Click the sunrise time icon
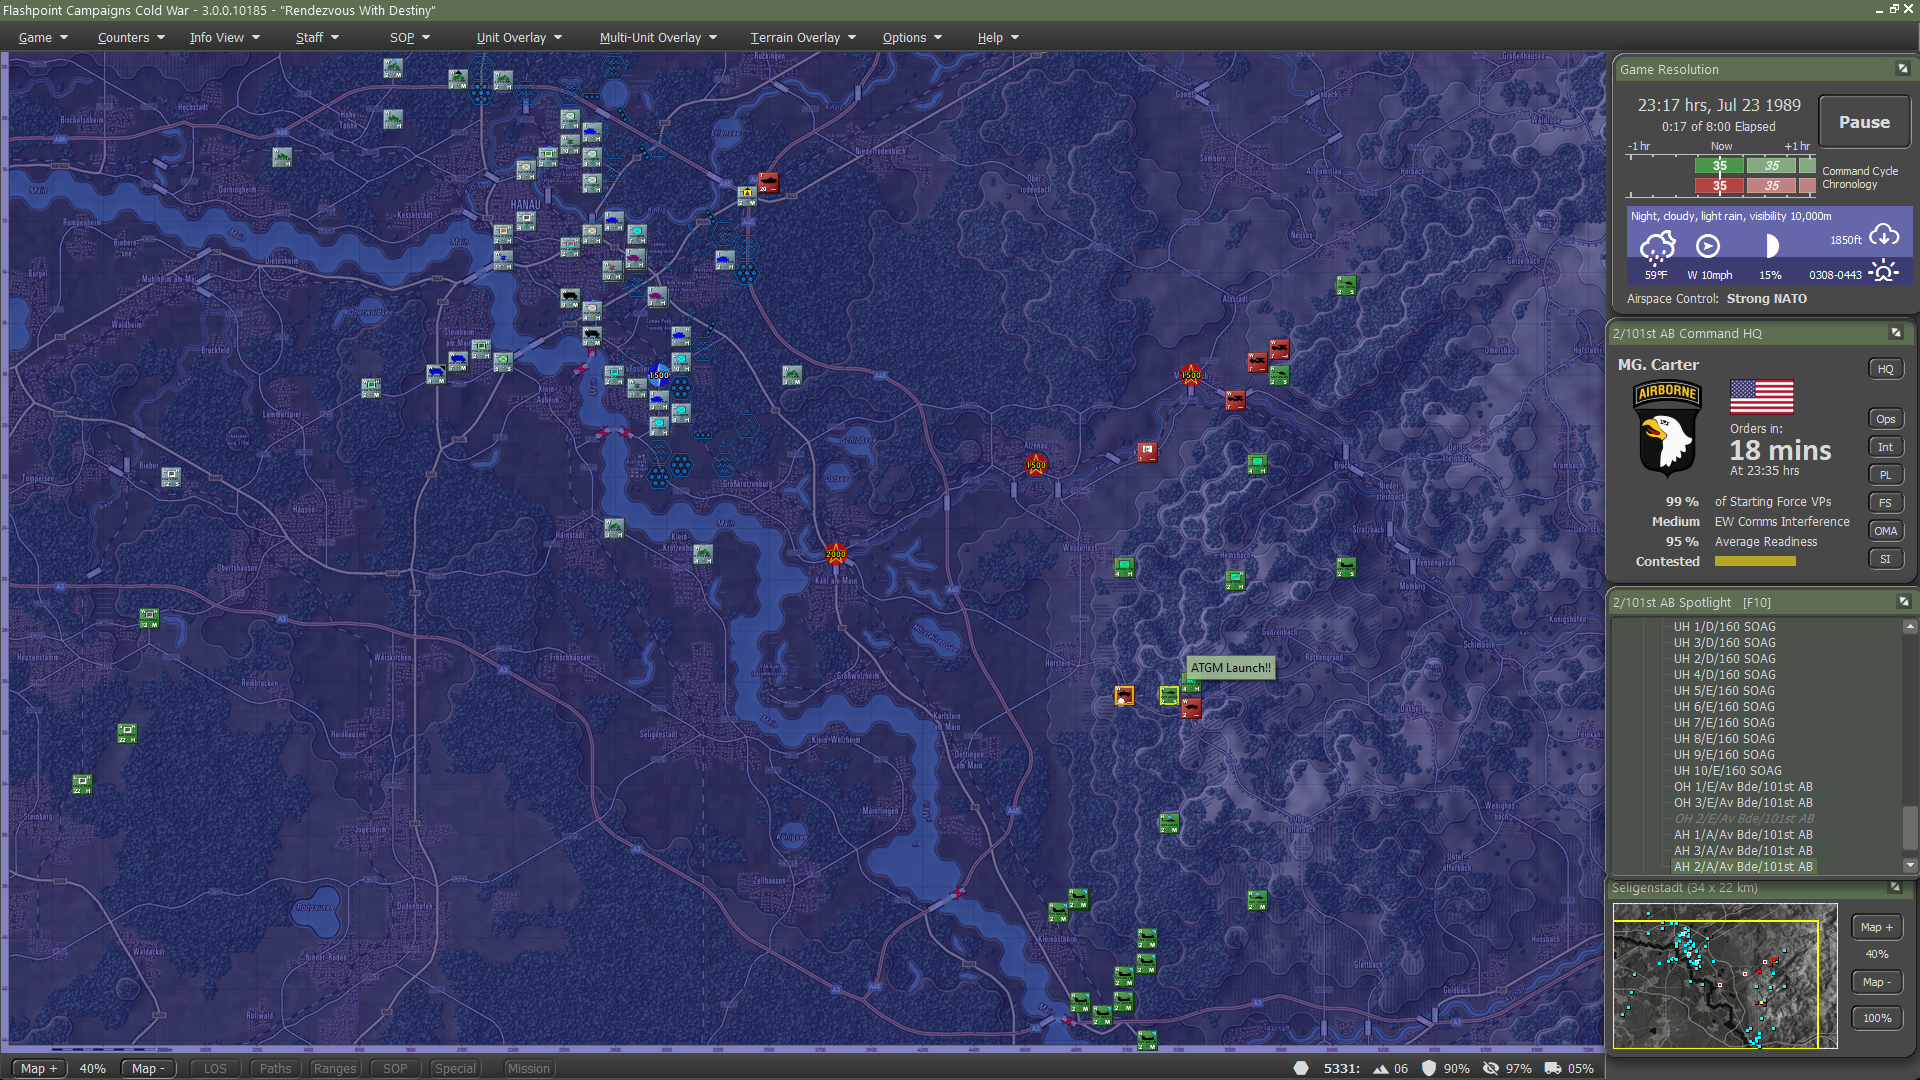This screenshot has height=1080, width=1920. [x=1884, y=272]
